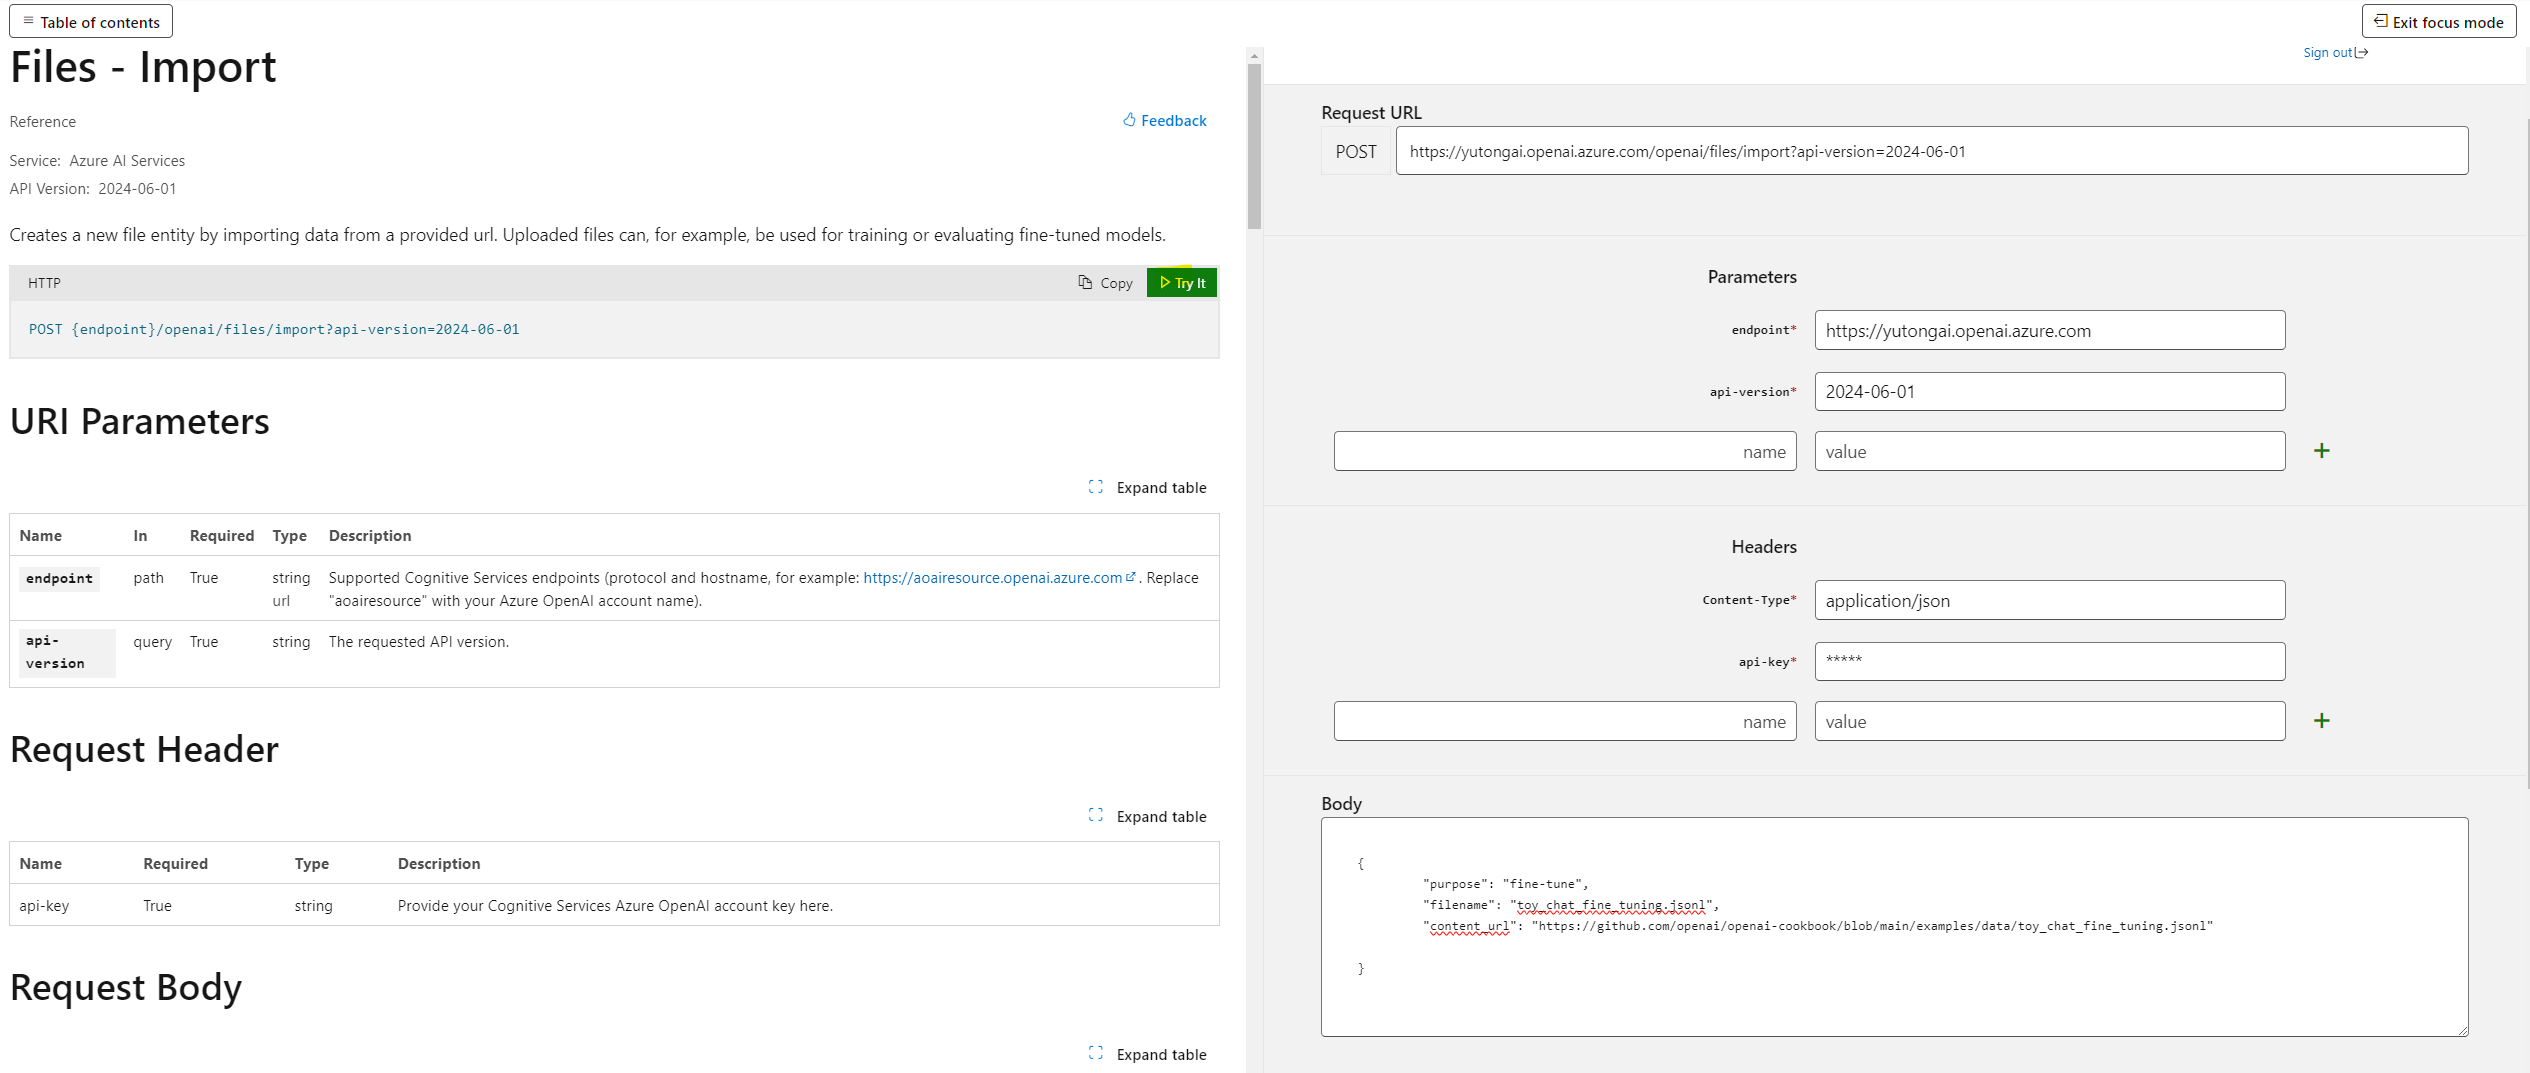Edit the Content-Type header field

[x=2049, y=600]
